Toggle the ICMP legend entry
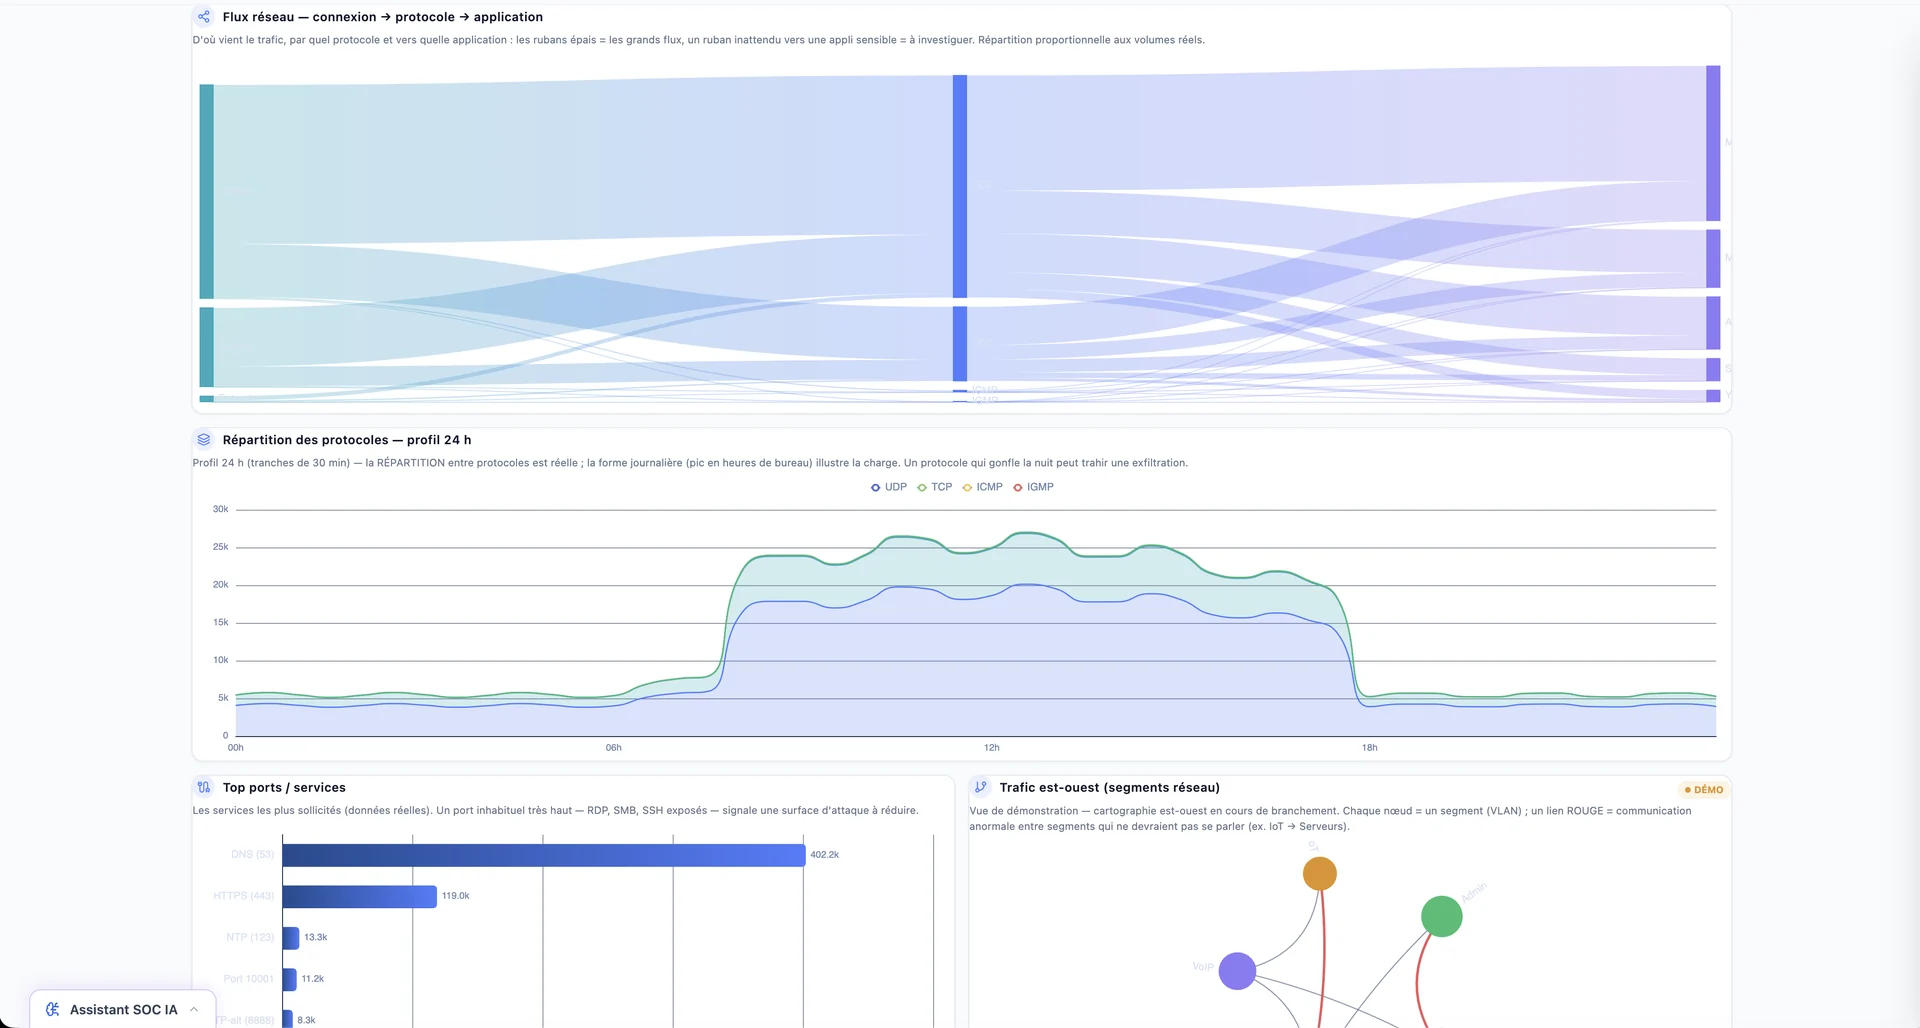This screenshot has width=1920, height=1028. coord(982,487)
